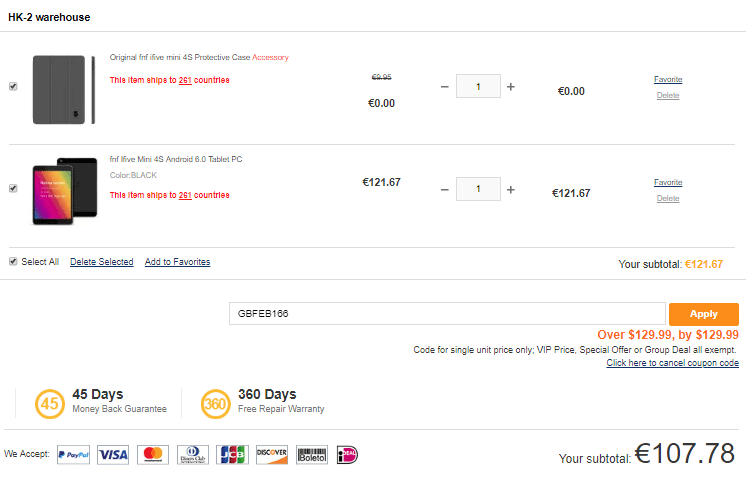Open the Tablet PC product thumbnail
The height and width of the screenshot is (486, 746).
[x=65, y=191]
